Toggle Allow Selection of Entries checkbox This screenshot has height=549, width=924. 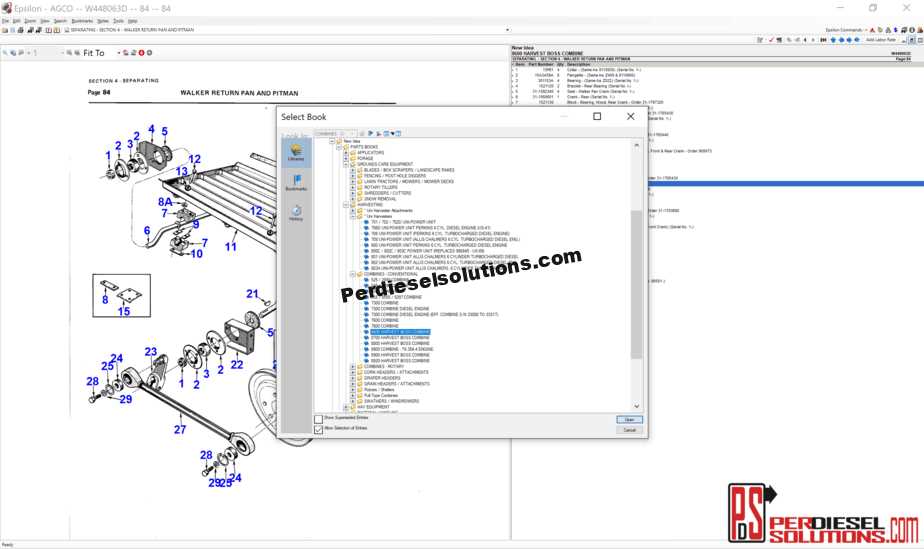(x=319, y=430)
